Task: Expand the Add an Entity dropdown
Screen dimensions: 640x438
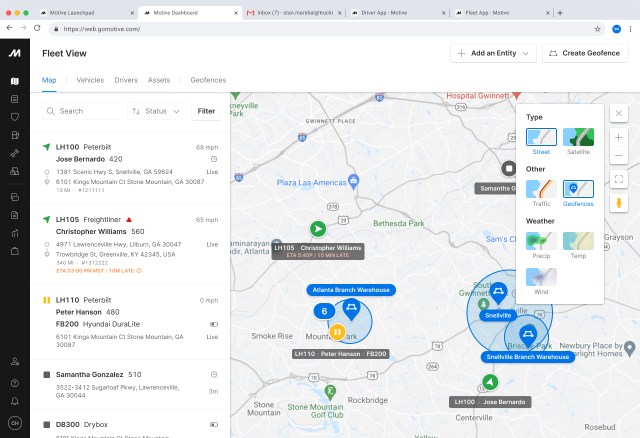Action: coord(493,53)
